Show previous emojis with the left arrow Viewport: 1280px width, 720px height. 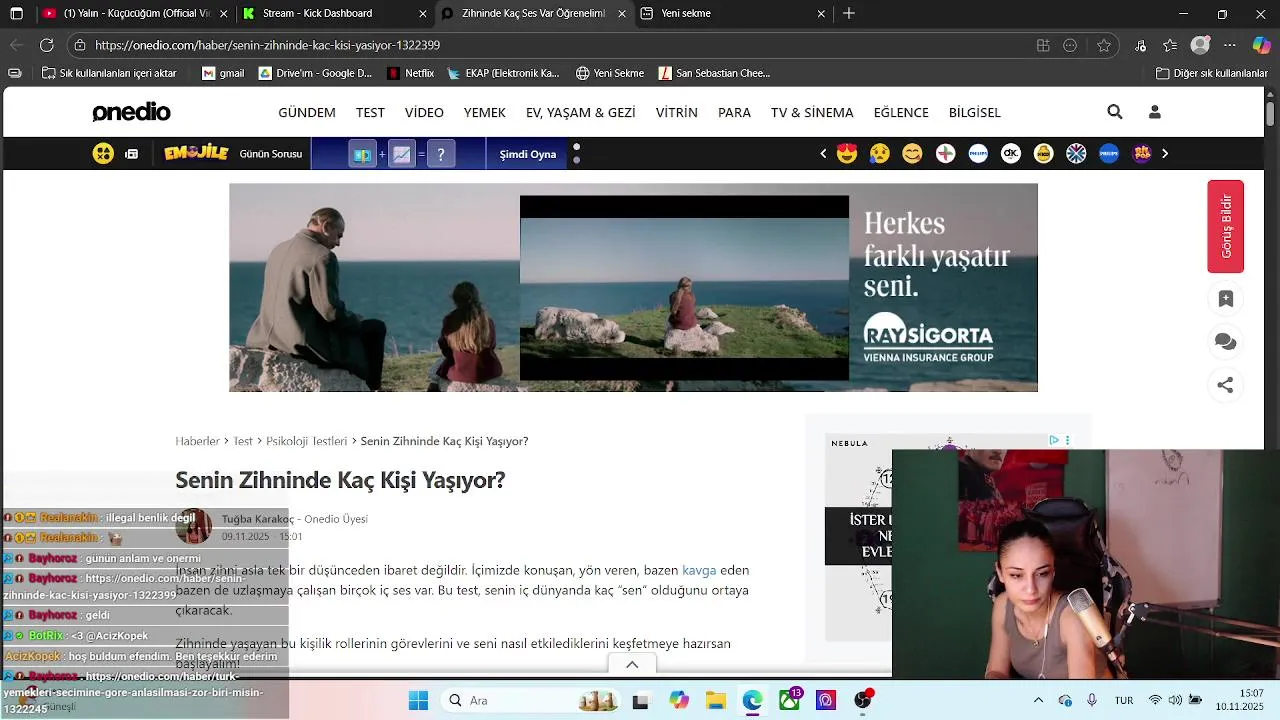pyautogui.click(x=823, y=153)
